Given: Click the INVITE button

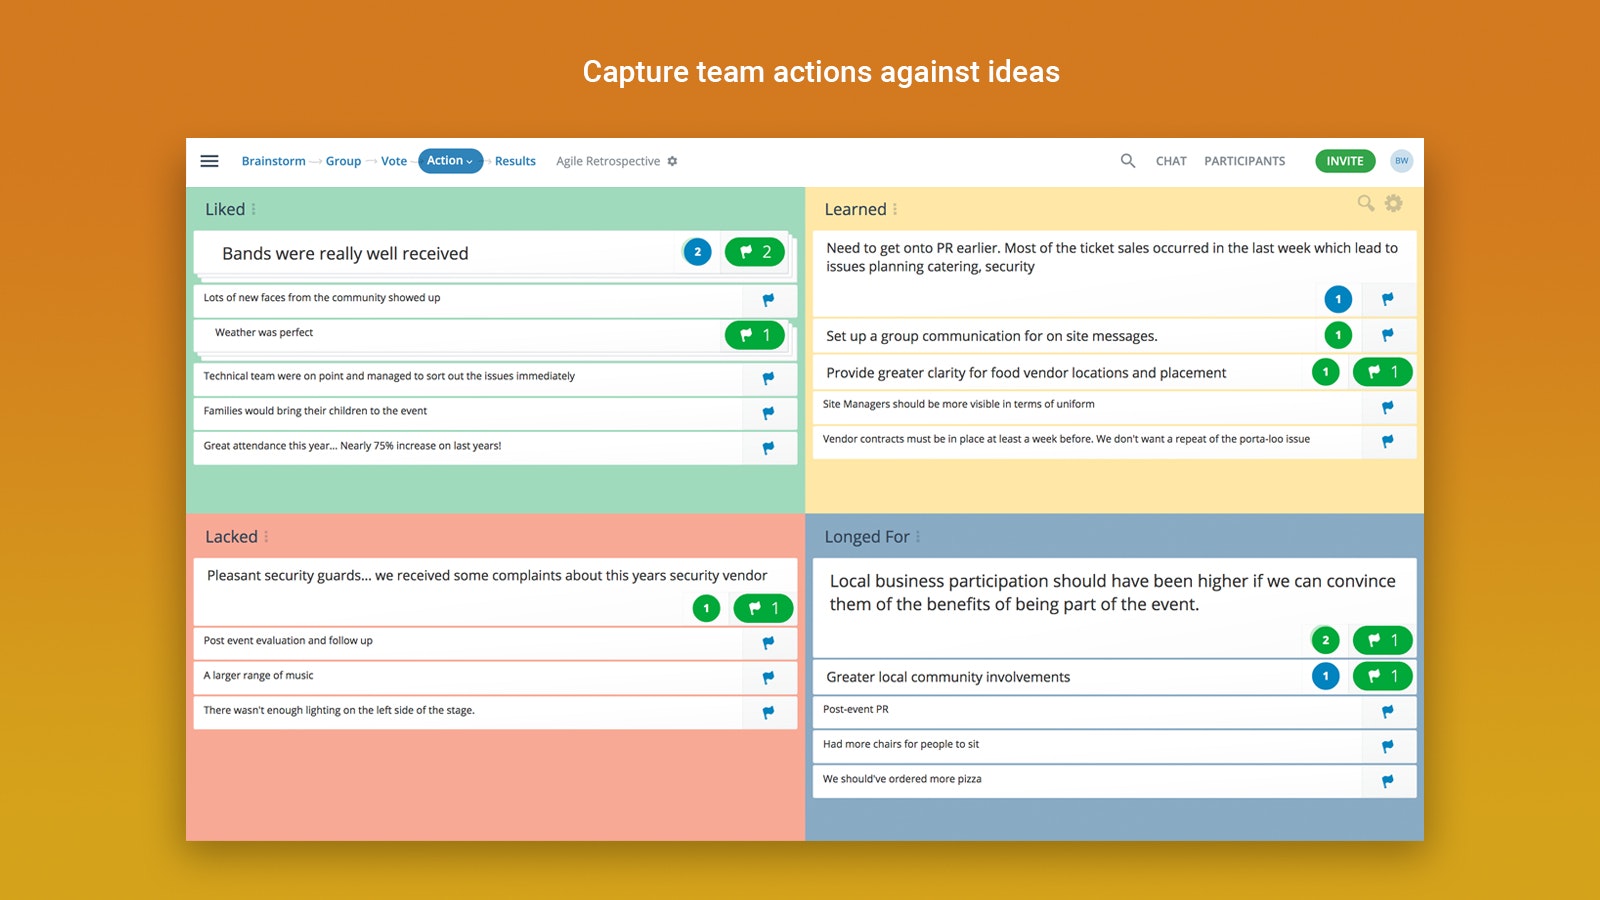Looking at the screenshot, I should [1344, 160].
